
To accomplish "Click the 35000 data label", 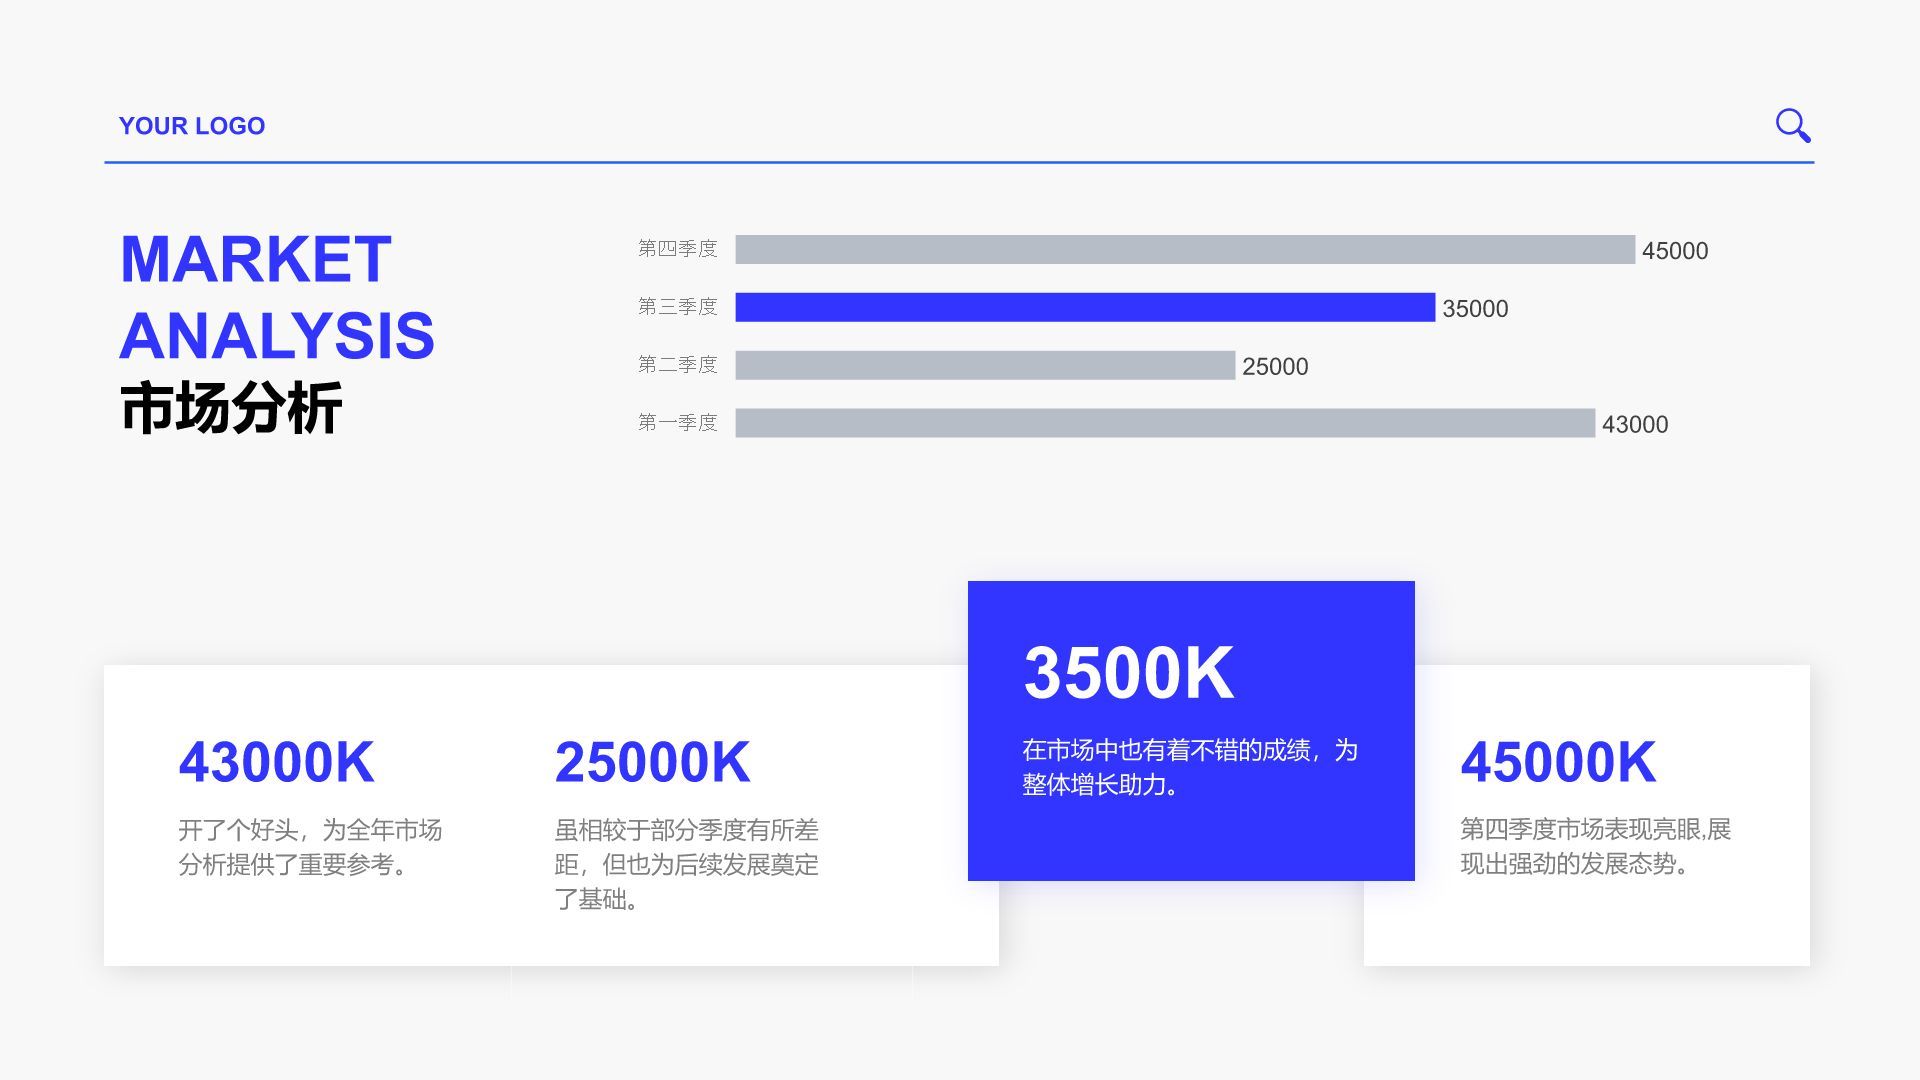I will (x=1474, y=309).
